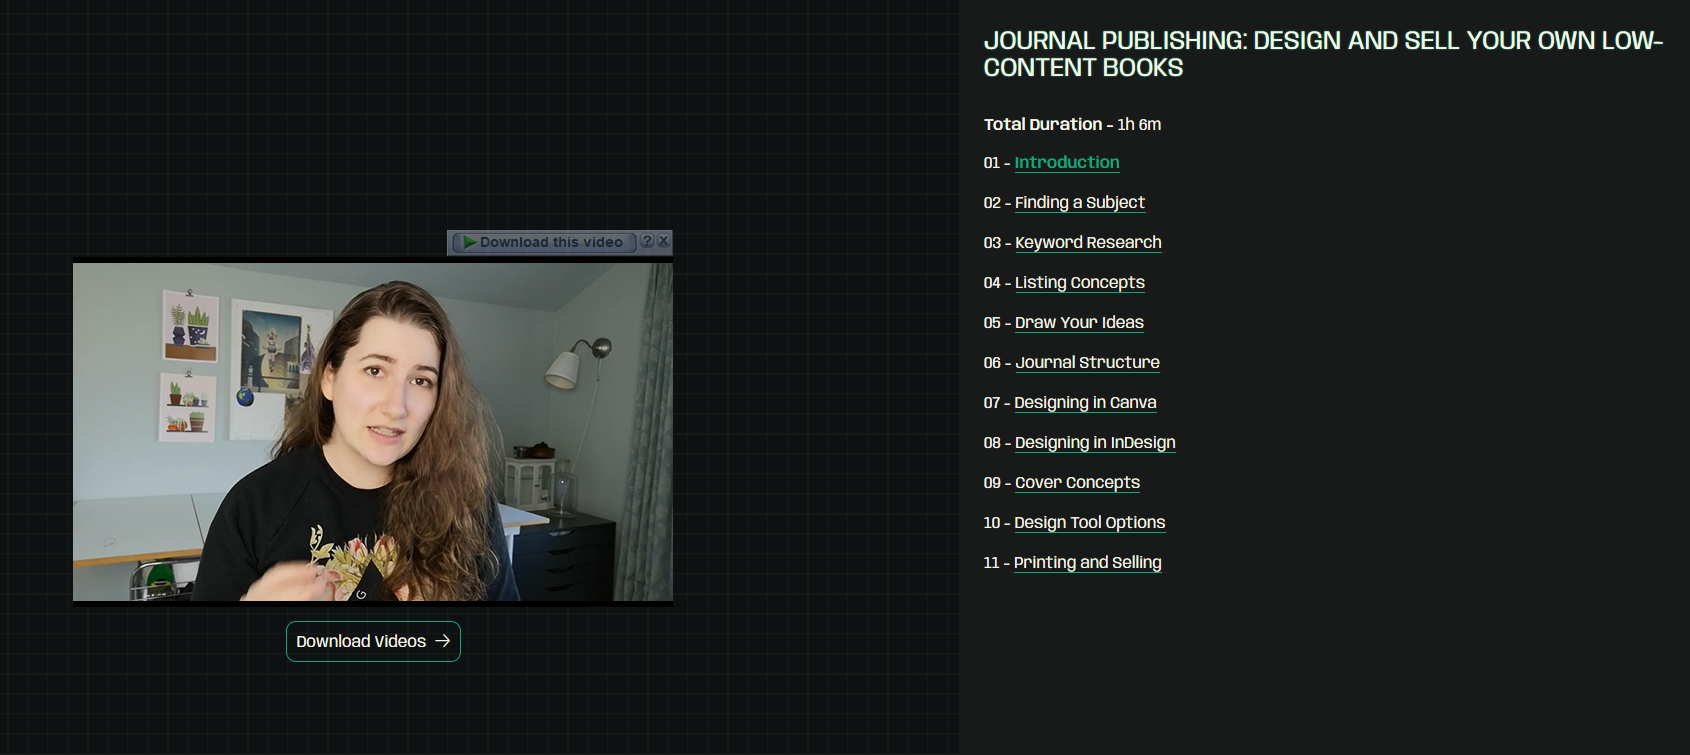Click the Journal Publishing course title
This screenshot has height=755, width=1690.
1322,54
